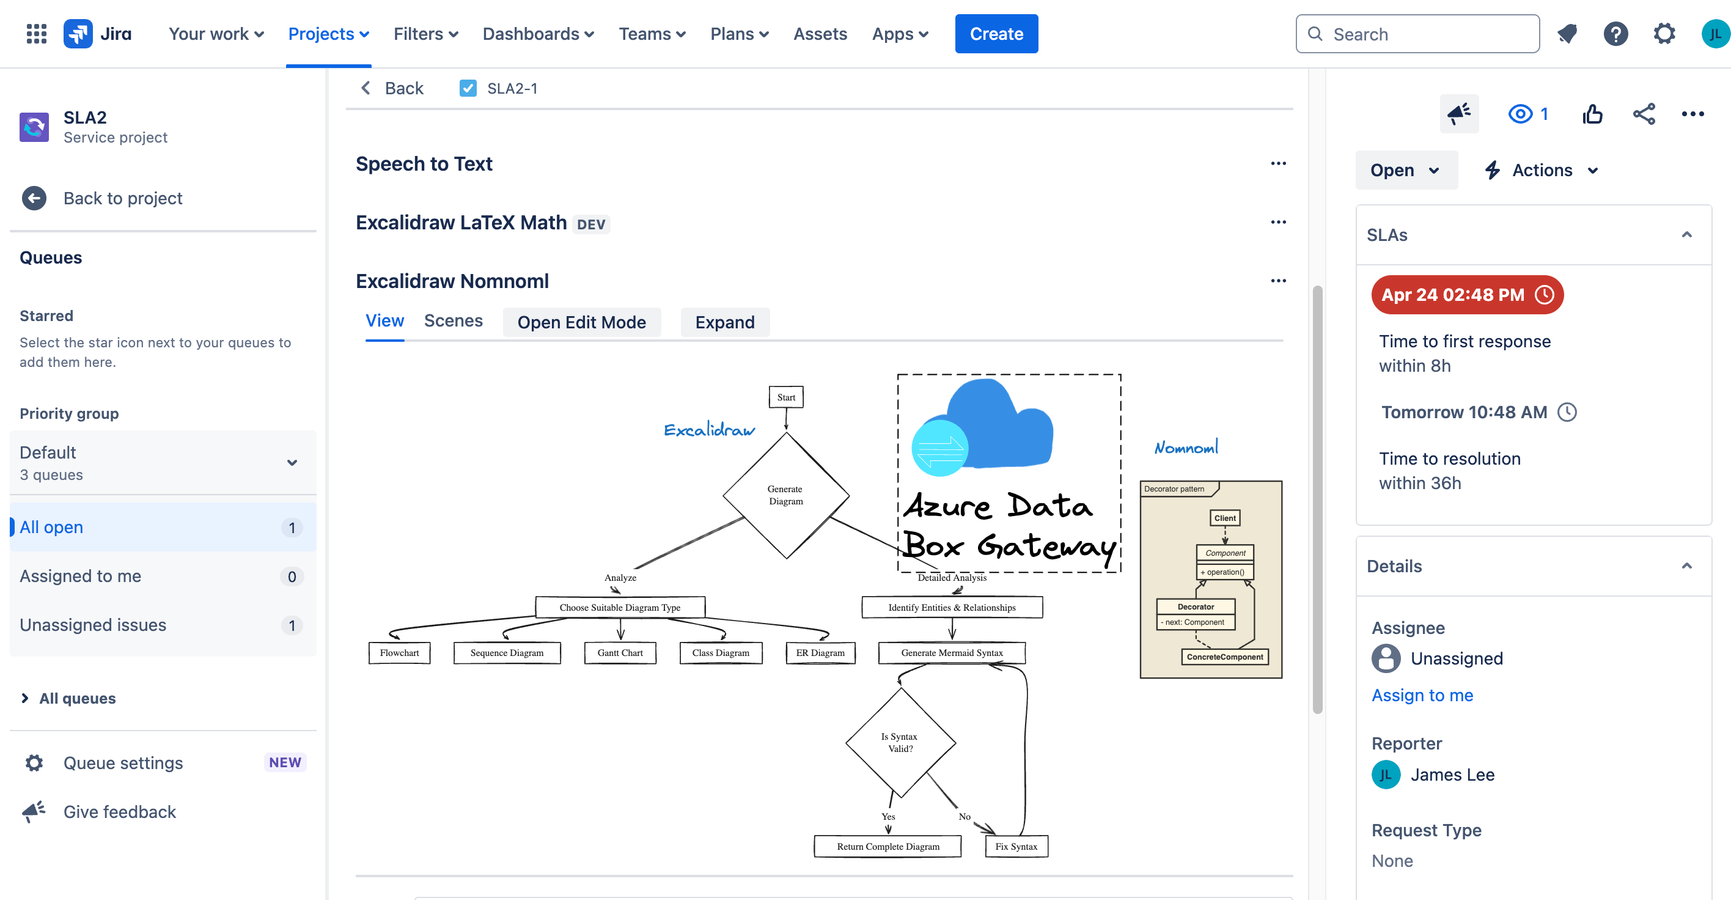Open the Actions dropdown

[x=1541, y=170]
